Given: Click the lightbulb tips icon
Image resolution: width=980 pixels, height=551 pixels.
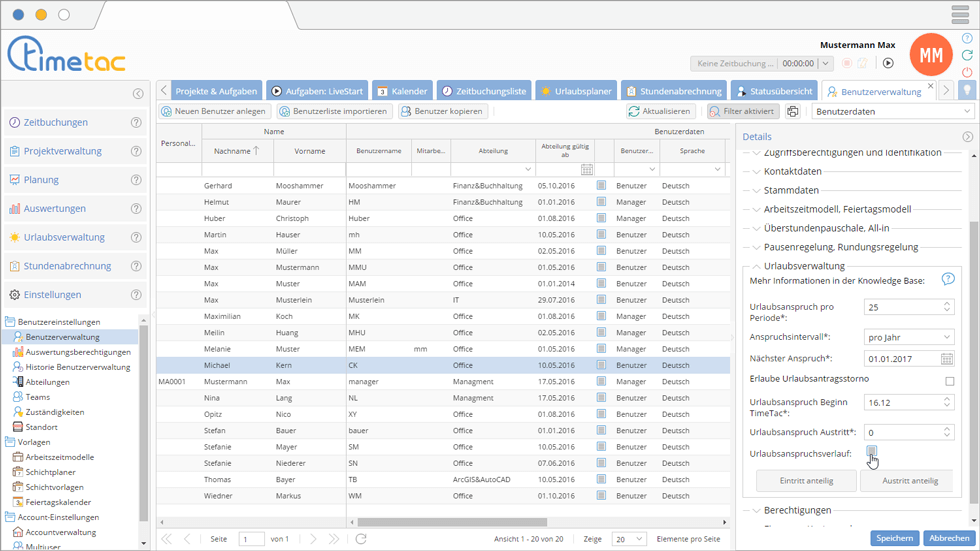Looking at the screenshot, I should pos(967,90).
